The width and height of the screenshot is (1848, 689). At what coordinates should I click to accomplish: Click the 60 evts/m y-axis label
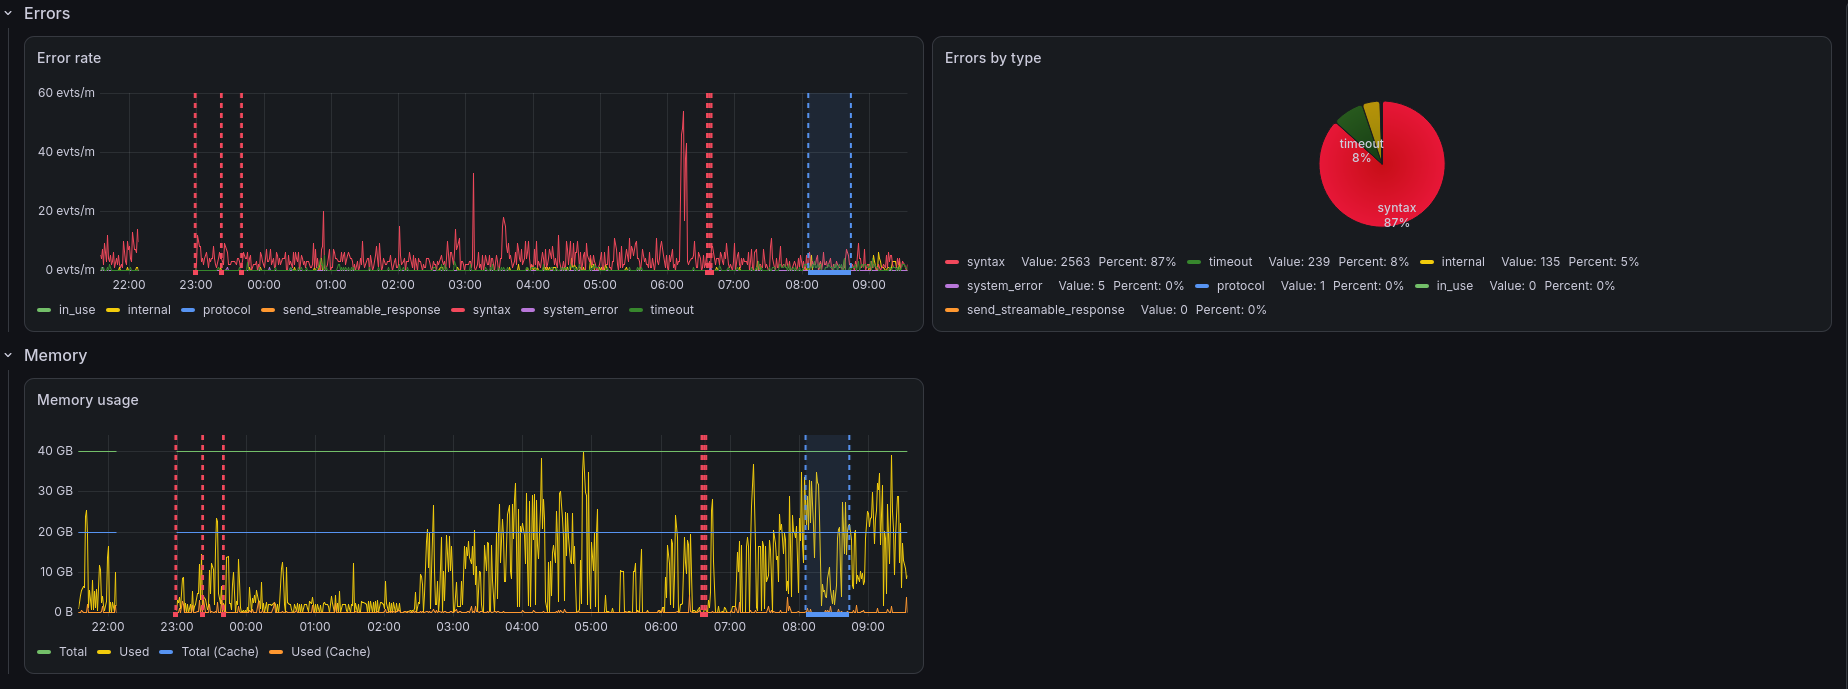click(66, 93)
